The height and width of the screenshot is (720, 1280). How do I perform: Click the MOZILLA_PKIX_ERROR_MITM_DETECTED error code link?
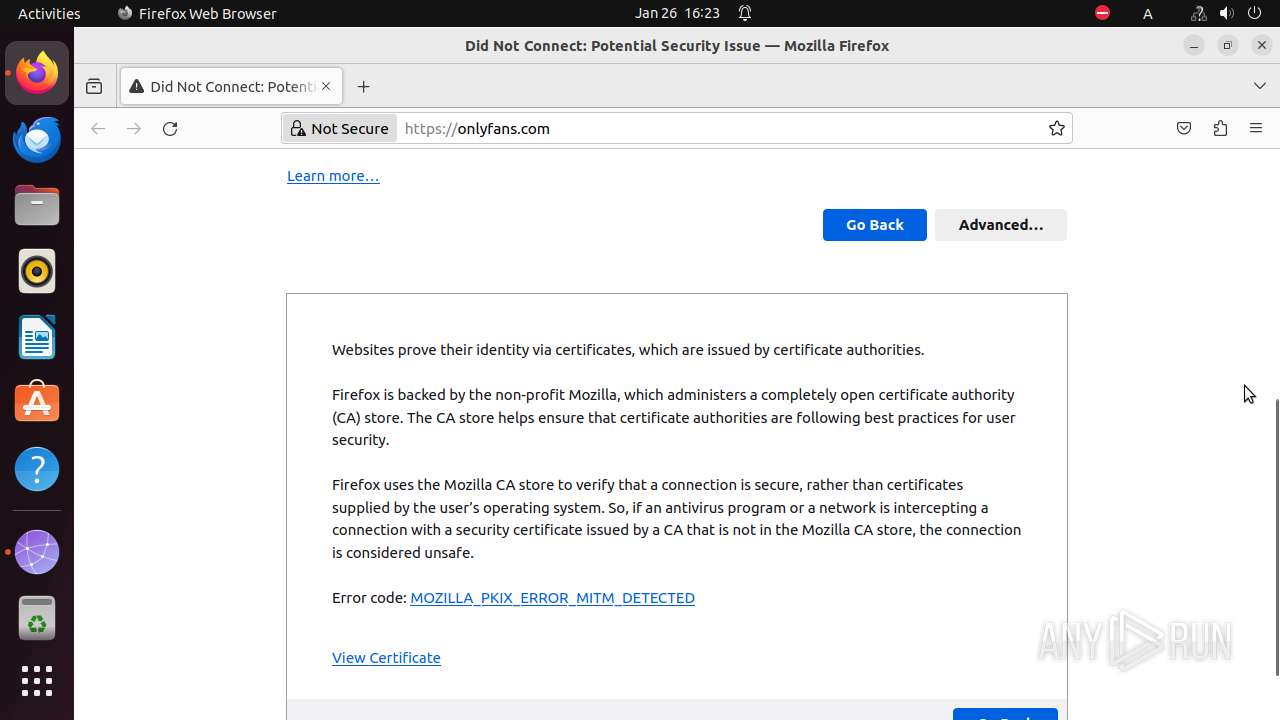(552, 598)
